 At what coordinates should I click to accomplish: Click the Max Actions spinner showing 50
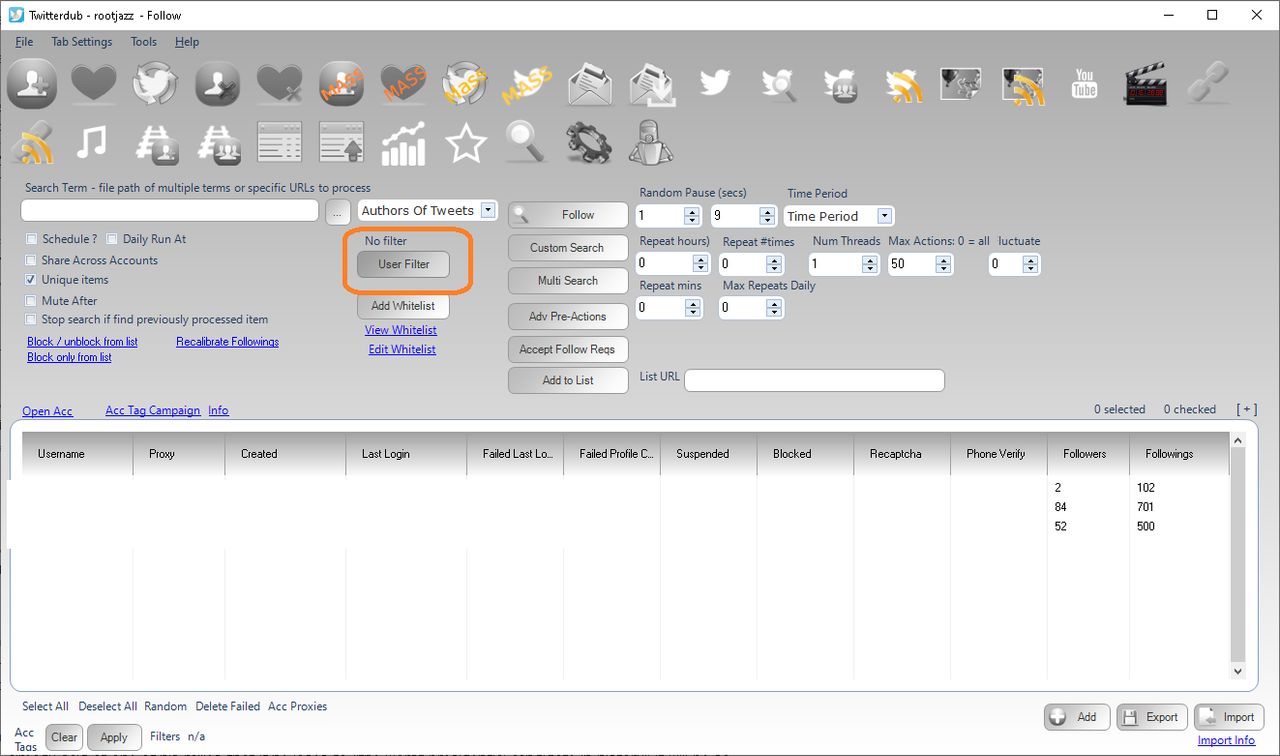point(920,264)
